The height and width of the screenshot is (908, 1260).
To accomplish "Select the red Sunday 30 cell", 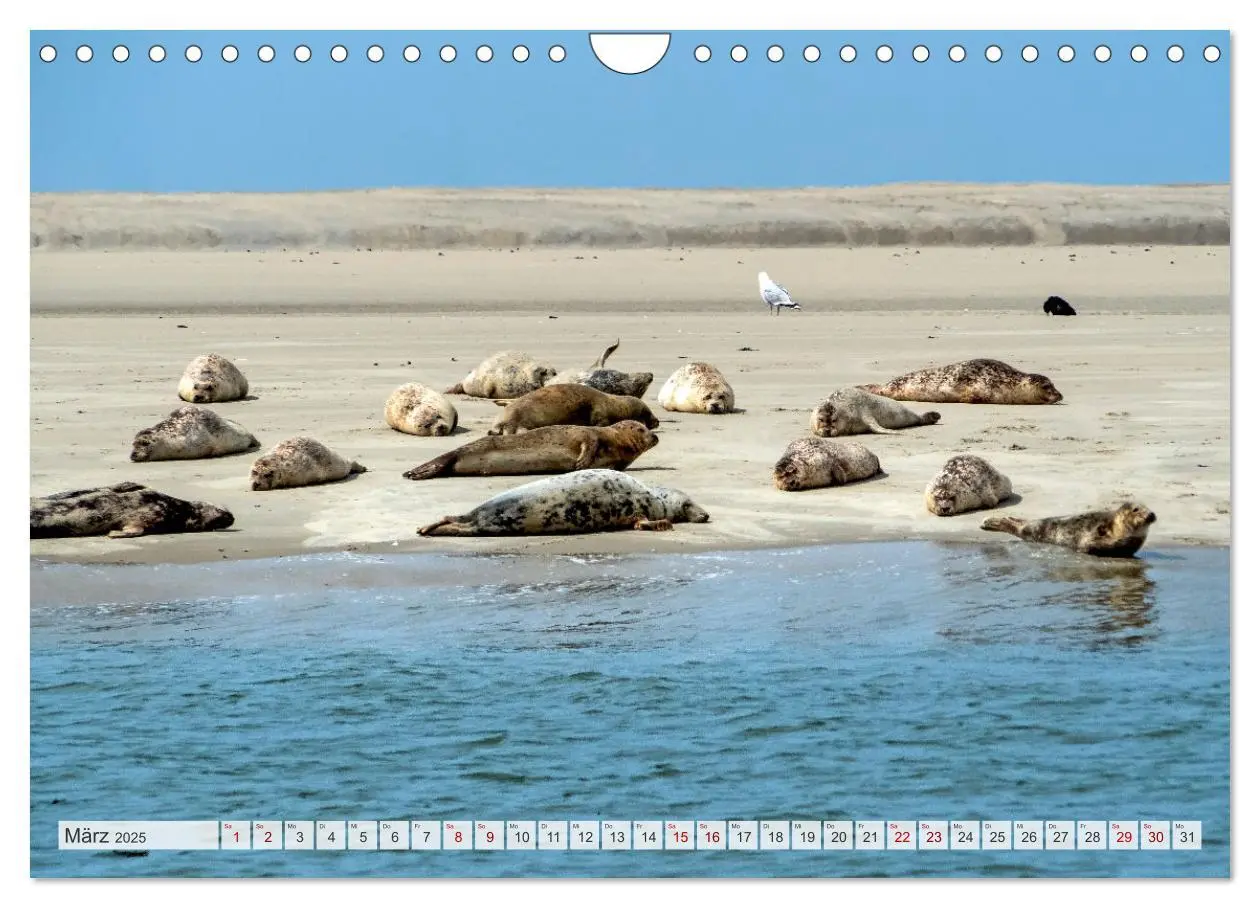I will click(1155, 836).
